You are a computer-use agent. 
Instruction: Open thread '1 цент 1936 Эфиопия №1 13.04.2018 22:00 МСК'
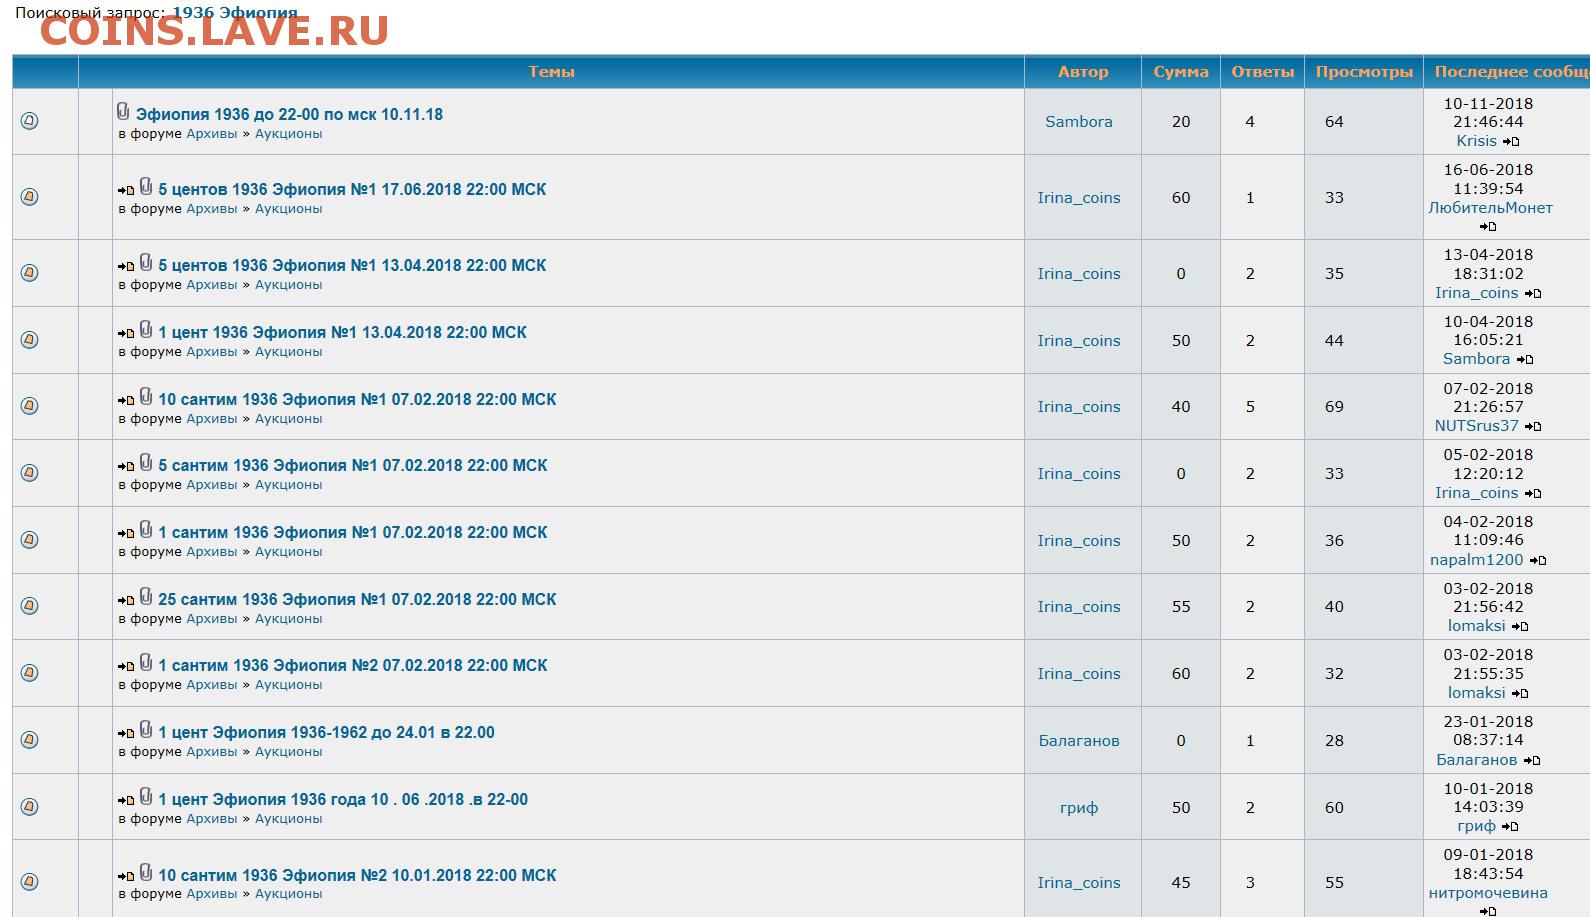342,333
